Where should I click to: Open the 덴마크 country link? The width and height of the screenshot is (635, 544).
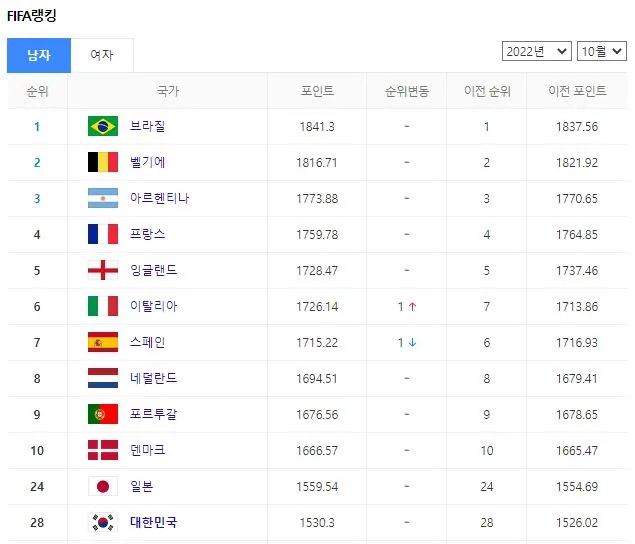click(147, 450)
